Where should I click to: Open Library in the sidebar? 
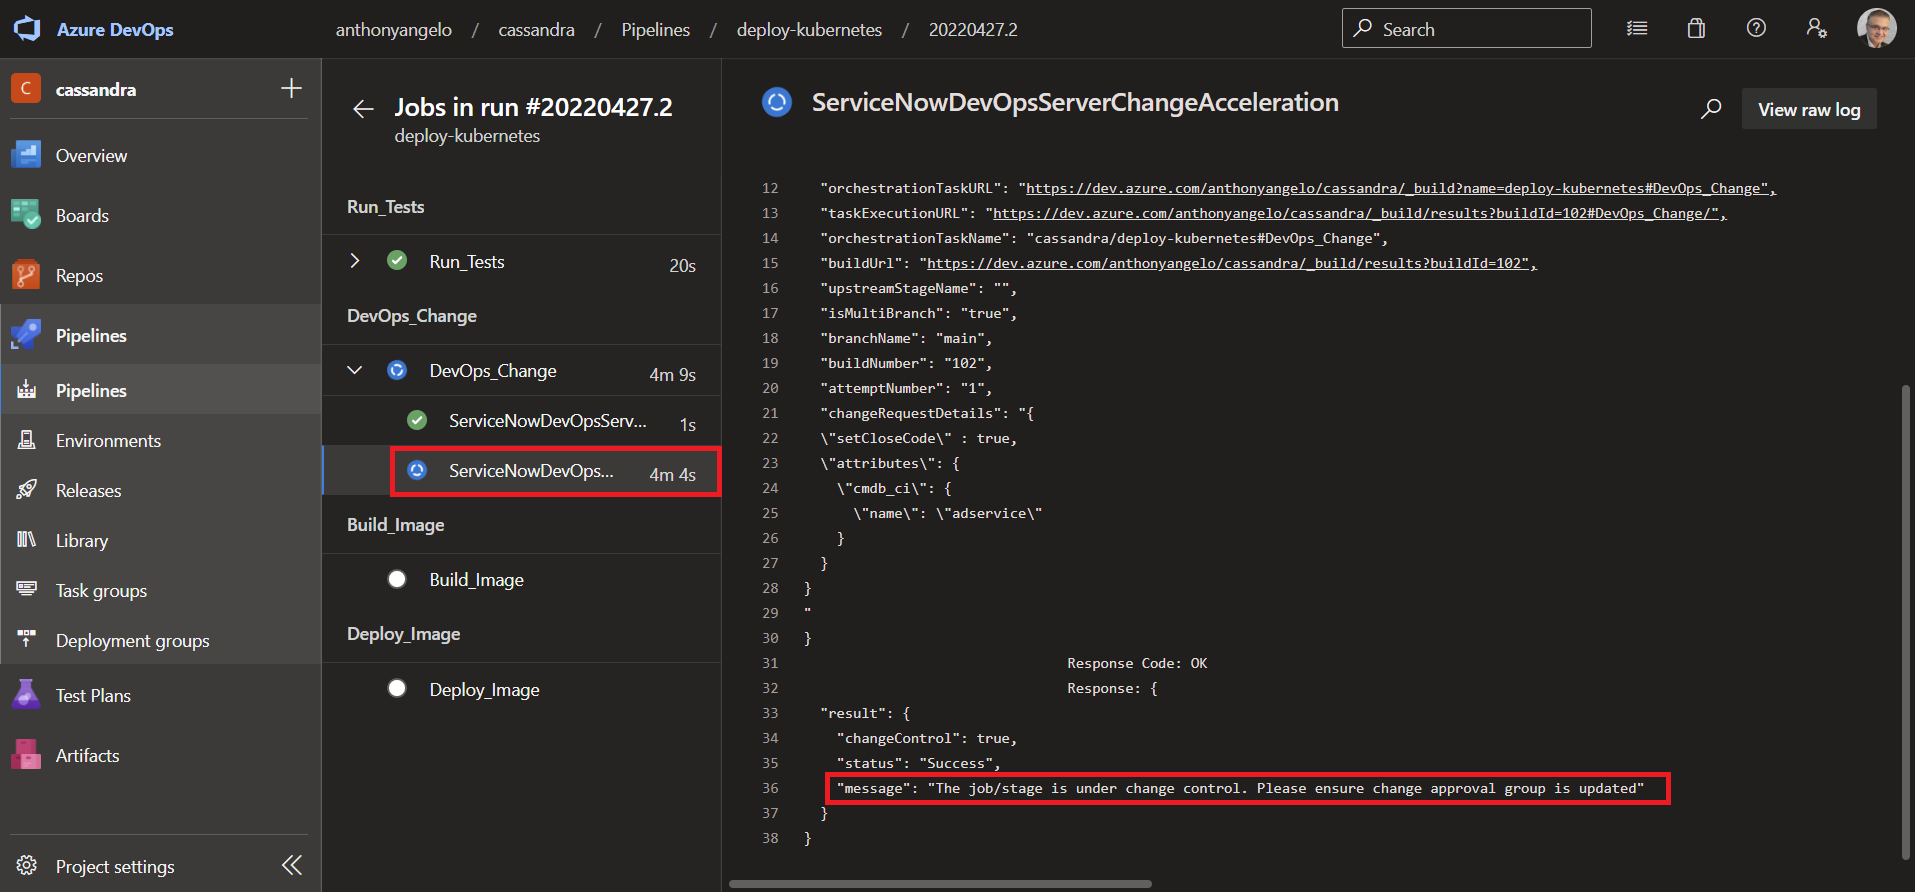tap(160, 541)
